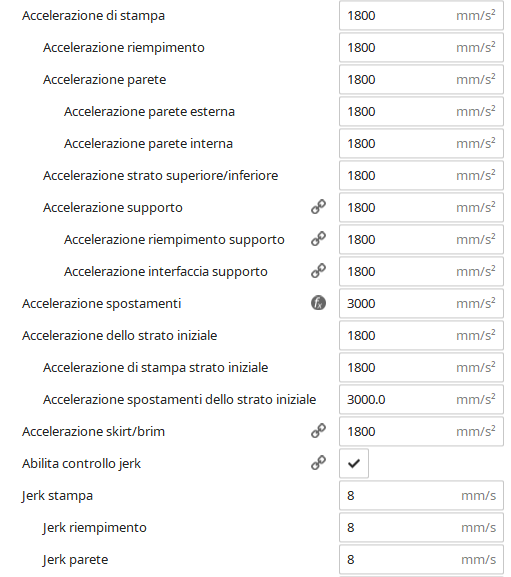Screen dimensions: 511x577
Task: Select the Accelerazione dello strato iniziale label
Action: 120,336
